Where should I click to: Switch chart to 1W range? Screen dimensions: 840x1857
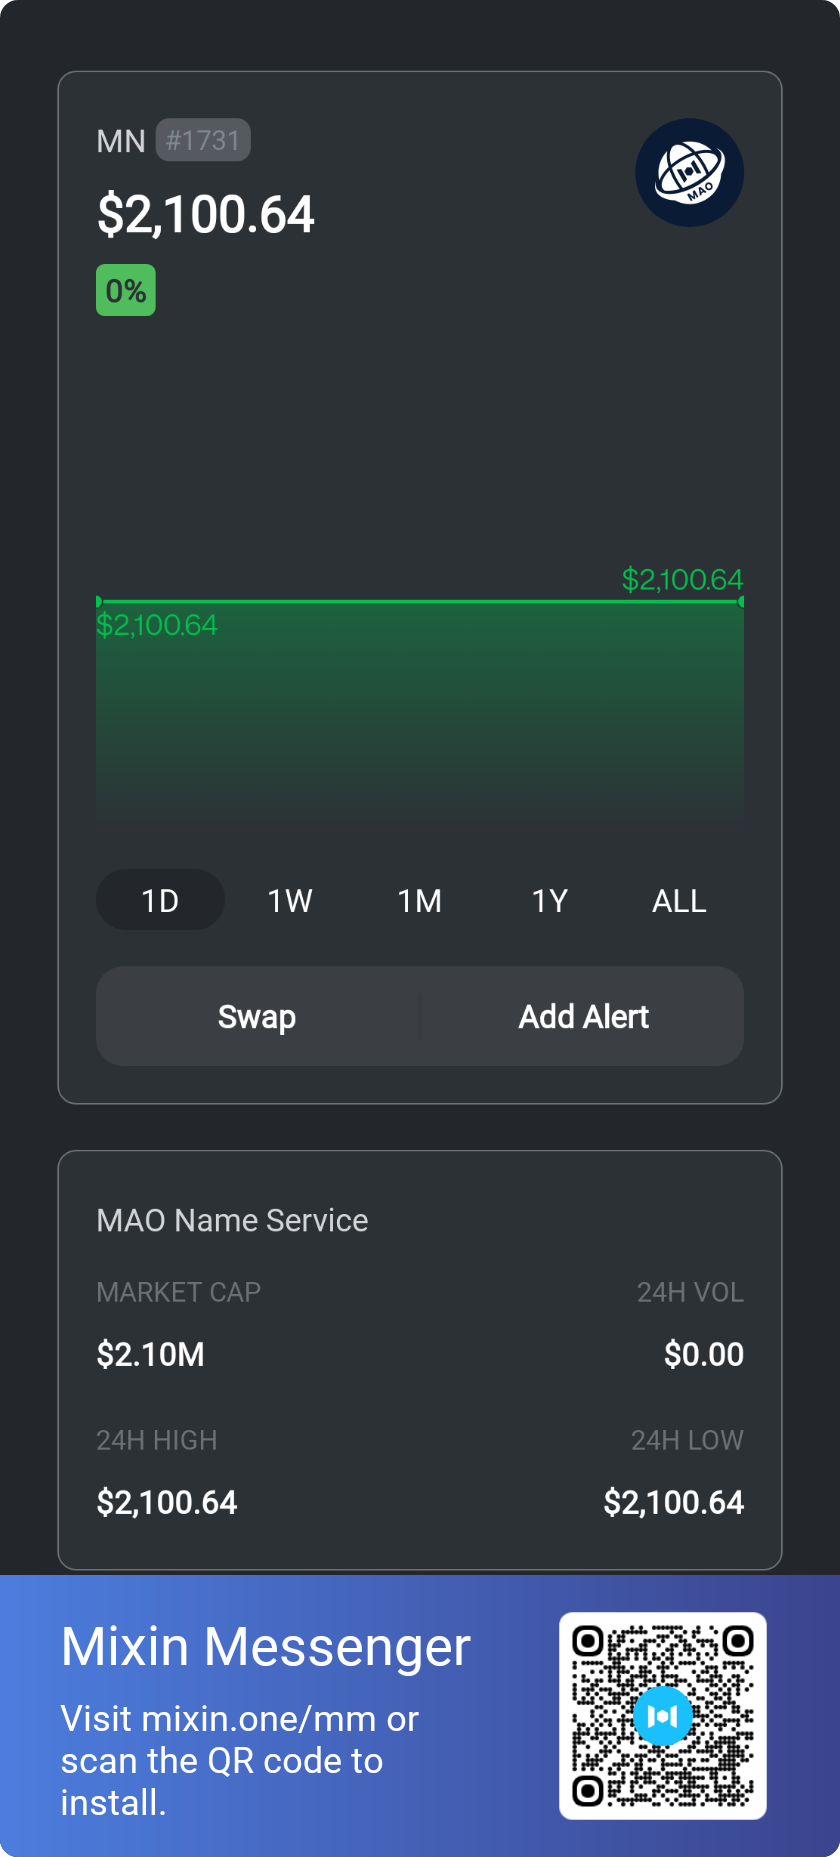pos(290,900)
